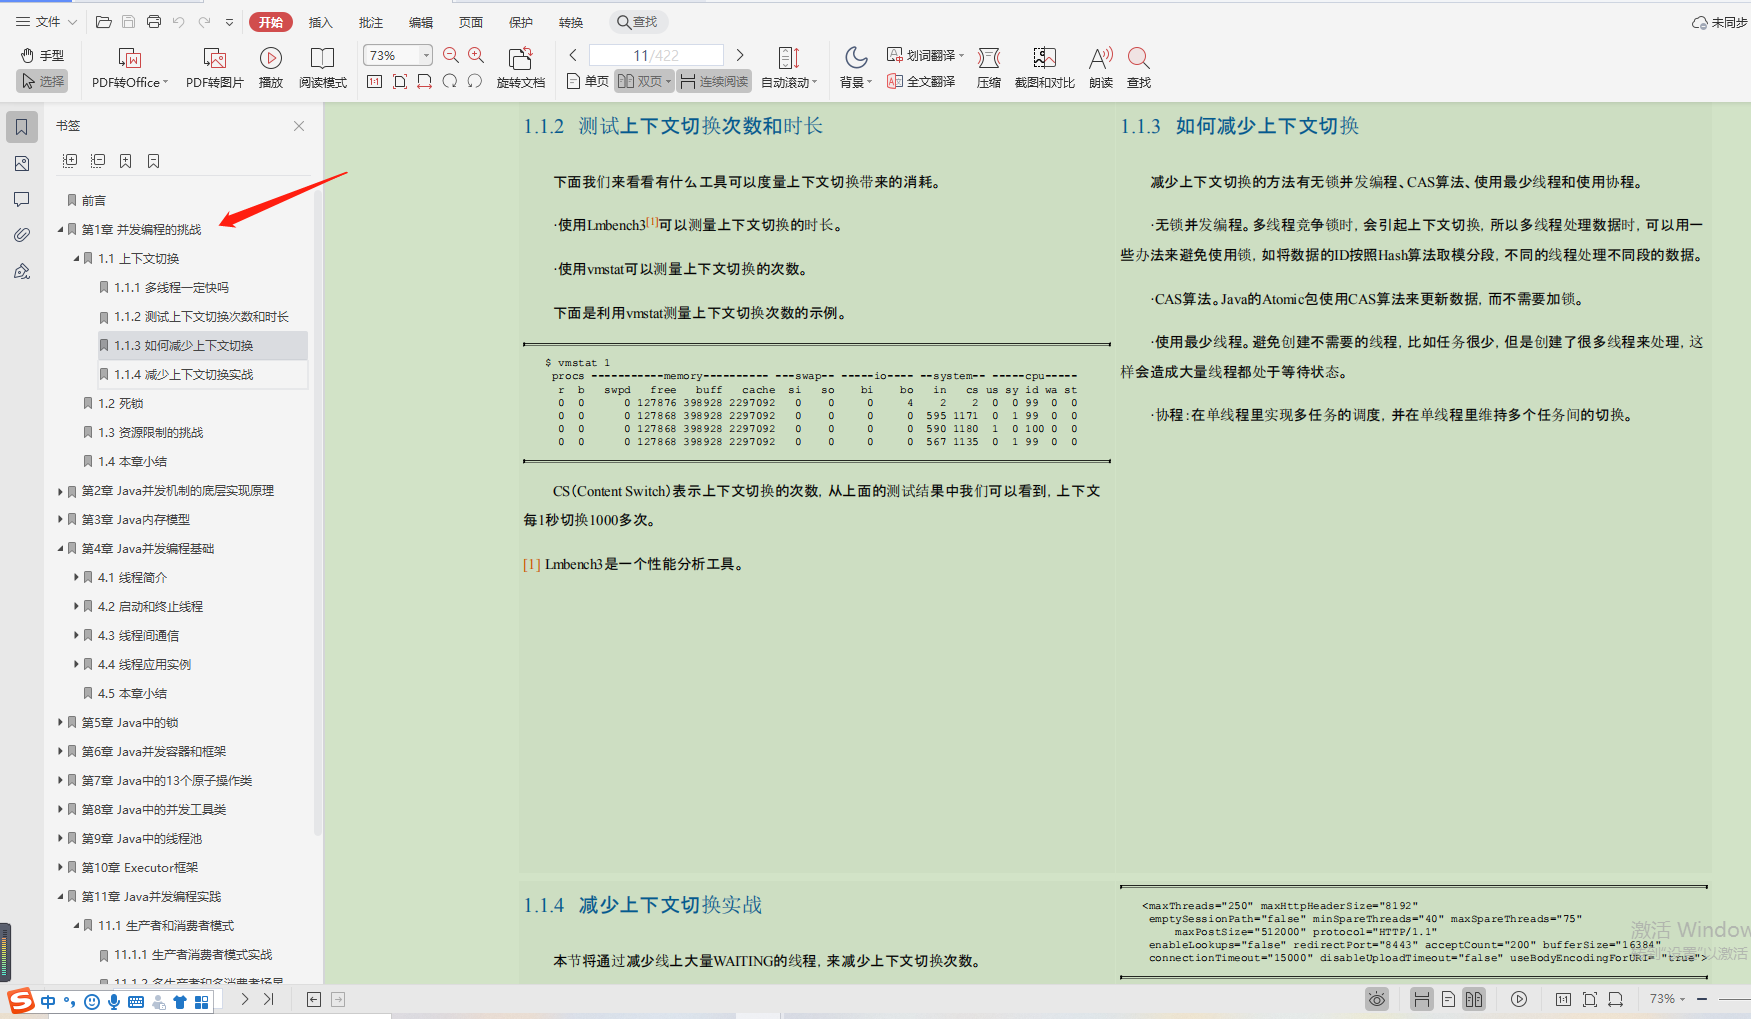
Task: Open quick access toolbar customize dropdown
Action: pyautogui.click(x=229, y=22)
